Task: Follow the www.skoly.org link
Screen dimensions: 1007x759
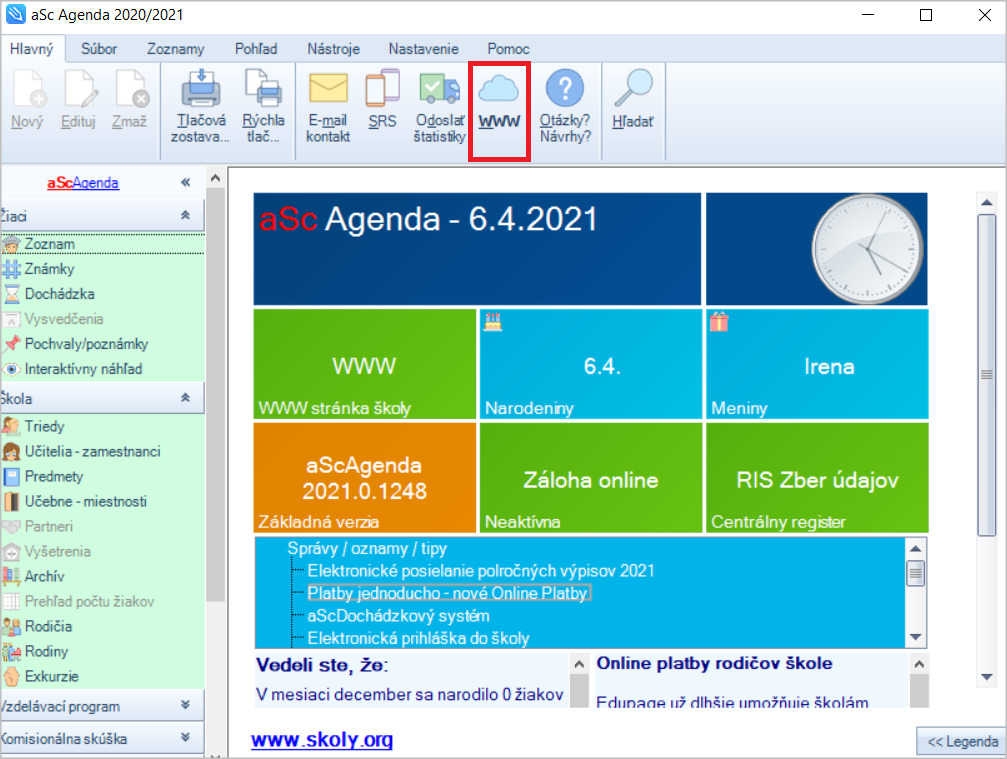Action: tap(322, 740)
